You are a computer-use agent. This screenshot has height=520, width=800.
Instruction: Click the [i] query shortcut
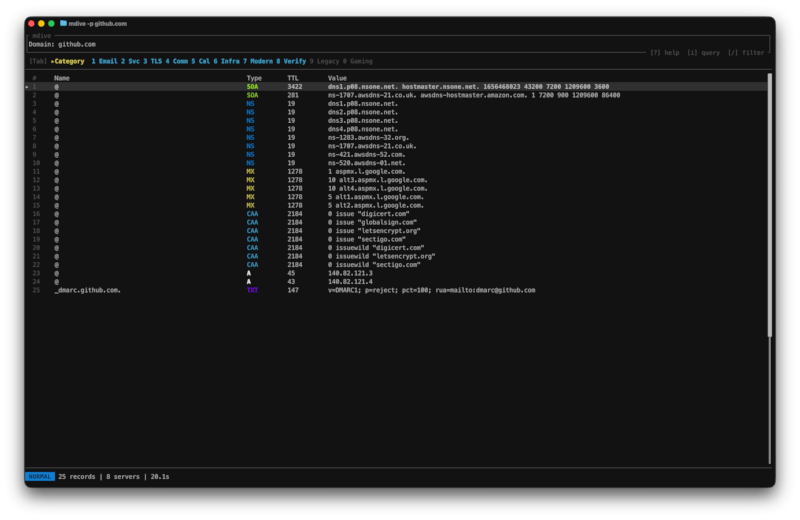(703, 53)
